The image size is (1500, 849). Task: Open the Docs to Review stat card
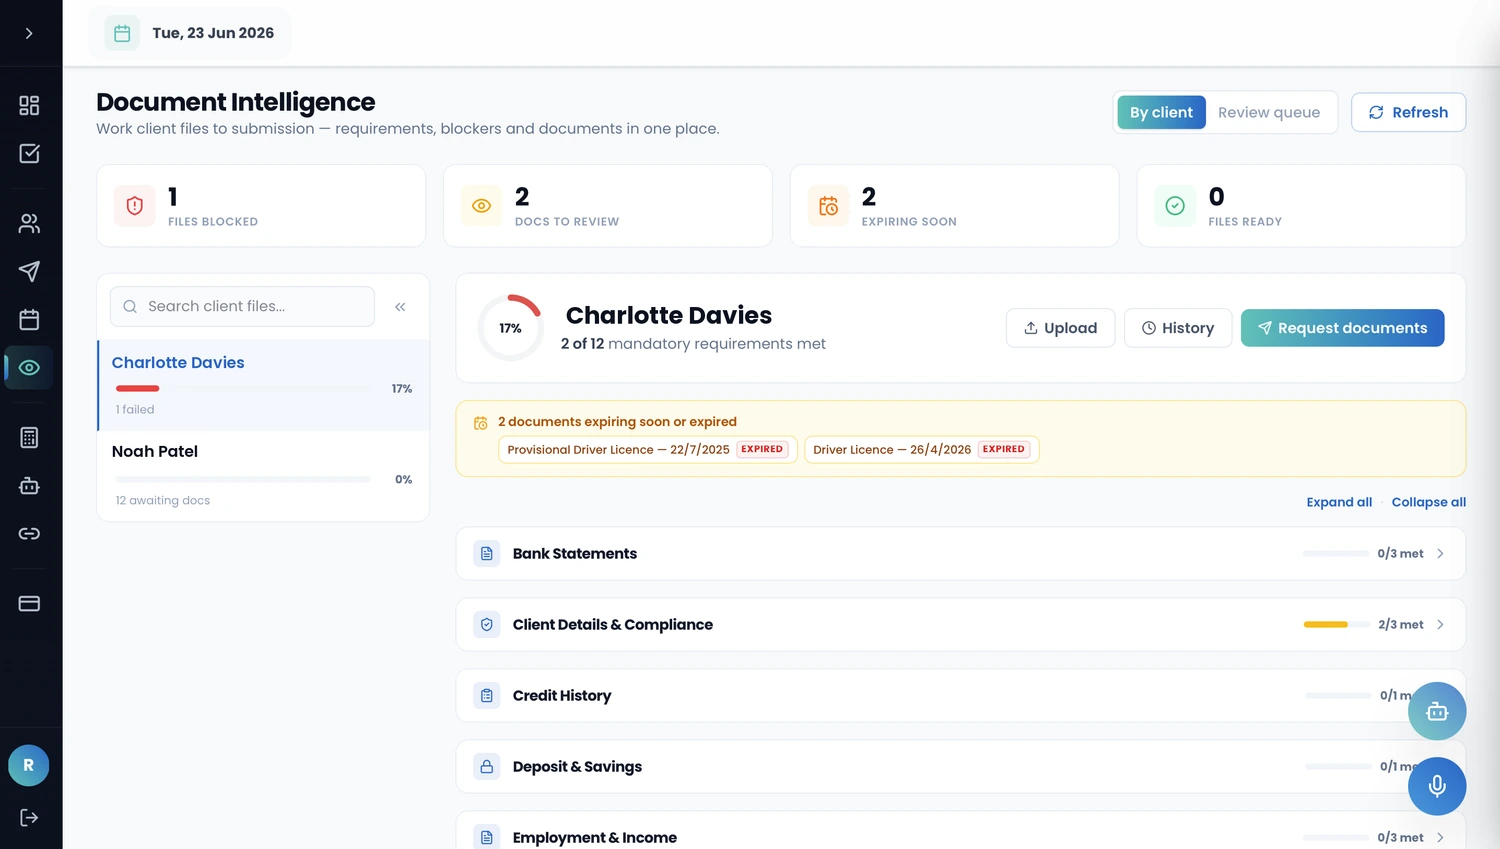pyautogui.click(x=608, y=206)
